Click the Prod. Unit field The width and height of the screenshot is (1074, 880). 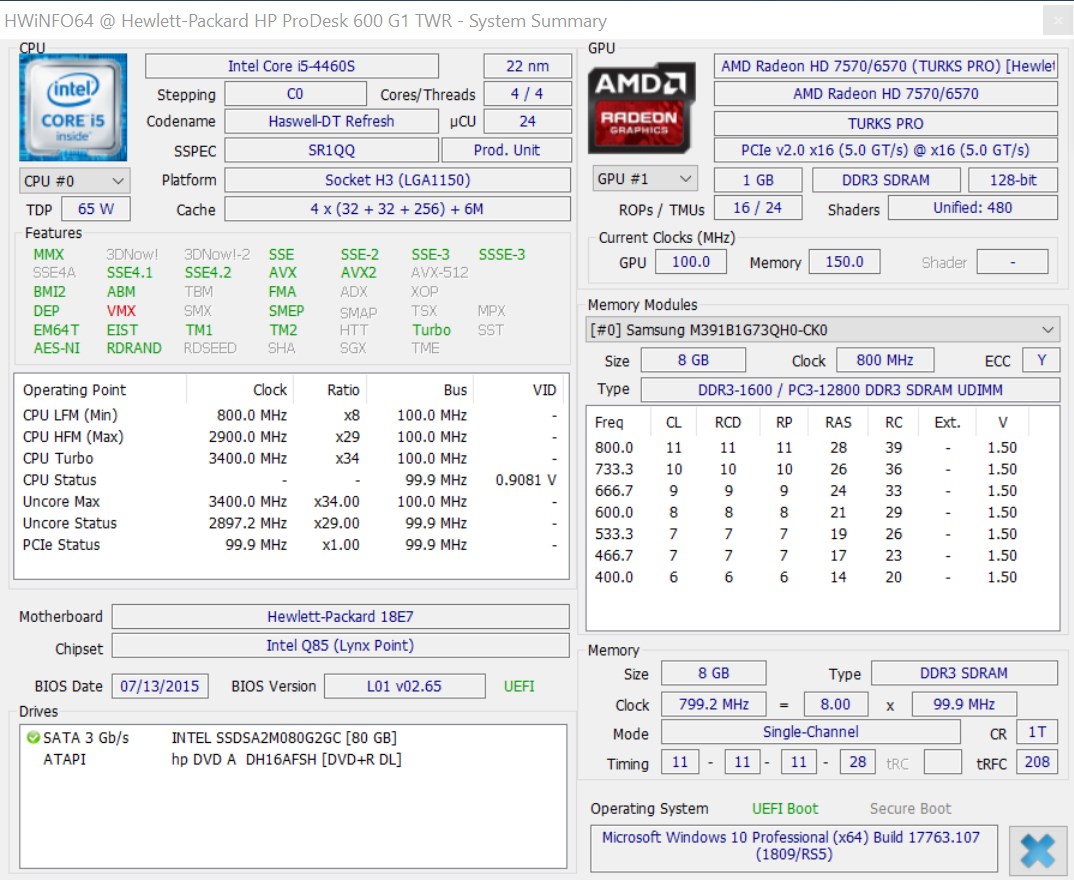[507, 150]
